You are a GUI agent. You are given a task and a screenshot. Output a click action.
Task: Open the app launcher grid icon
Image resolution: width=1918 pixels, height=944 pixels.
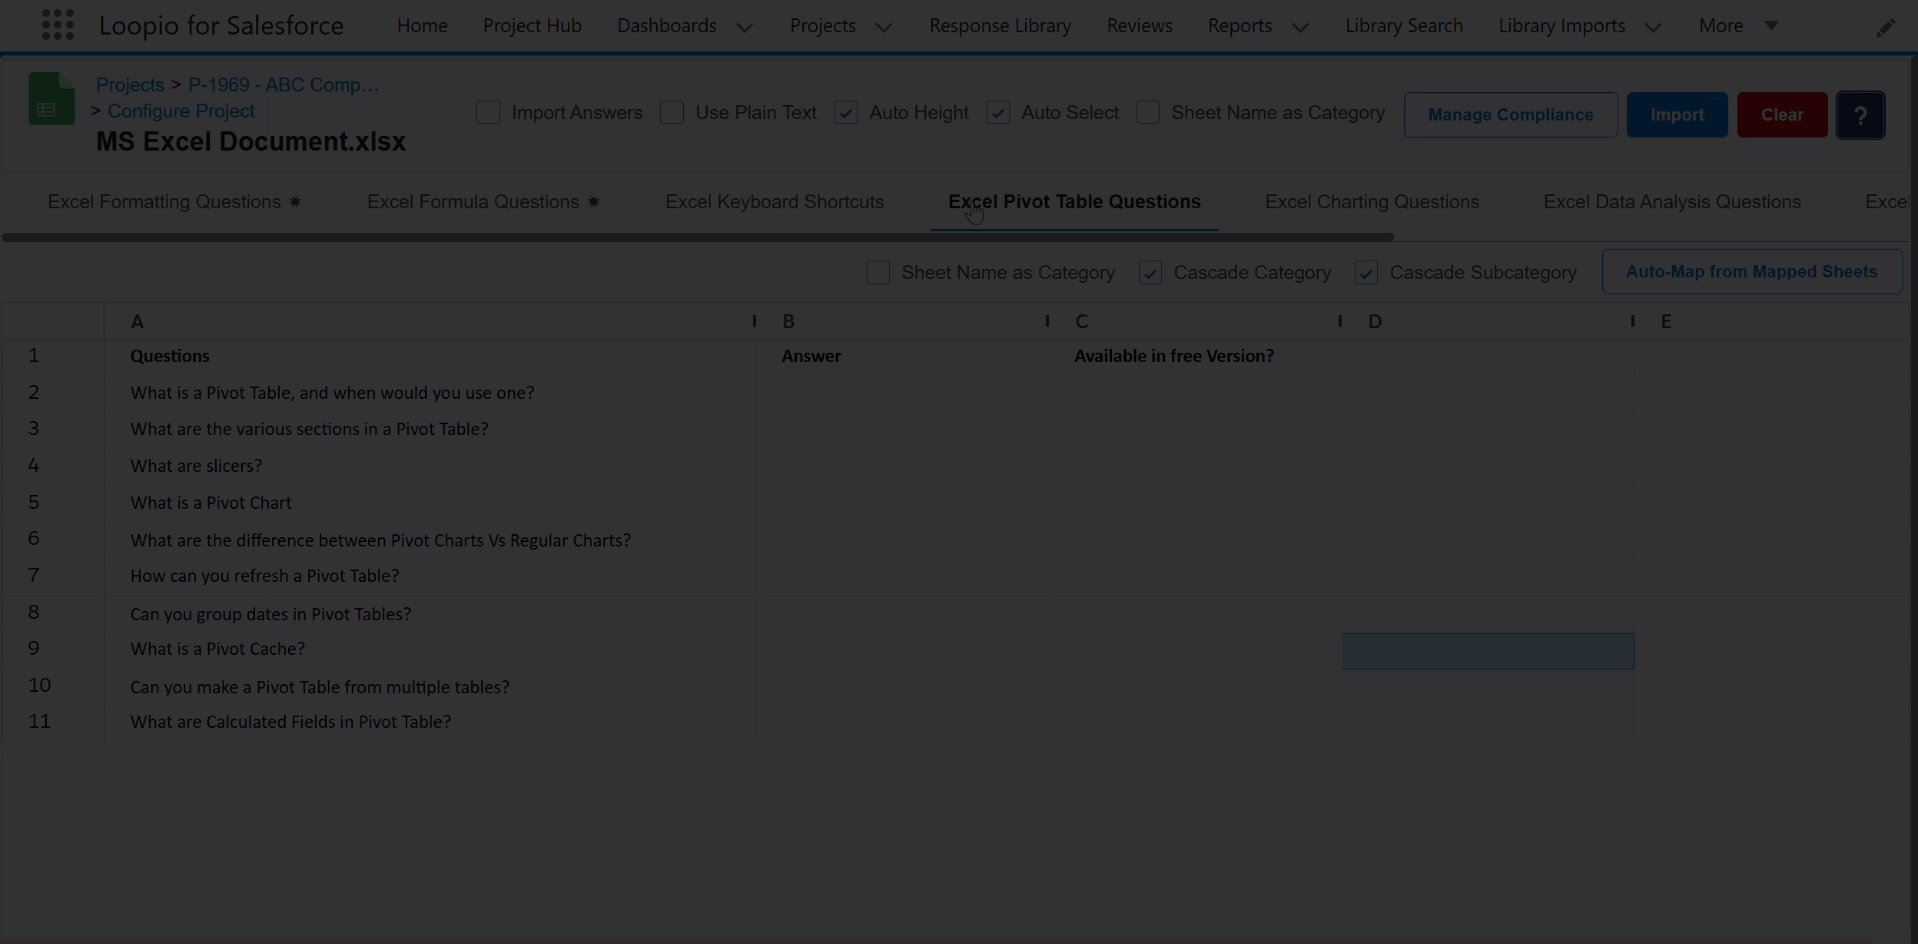(58, 25)
